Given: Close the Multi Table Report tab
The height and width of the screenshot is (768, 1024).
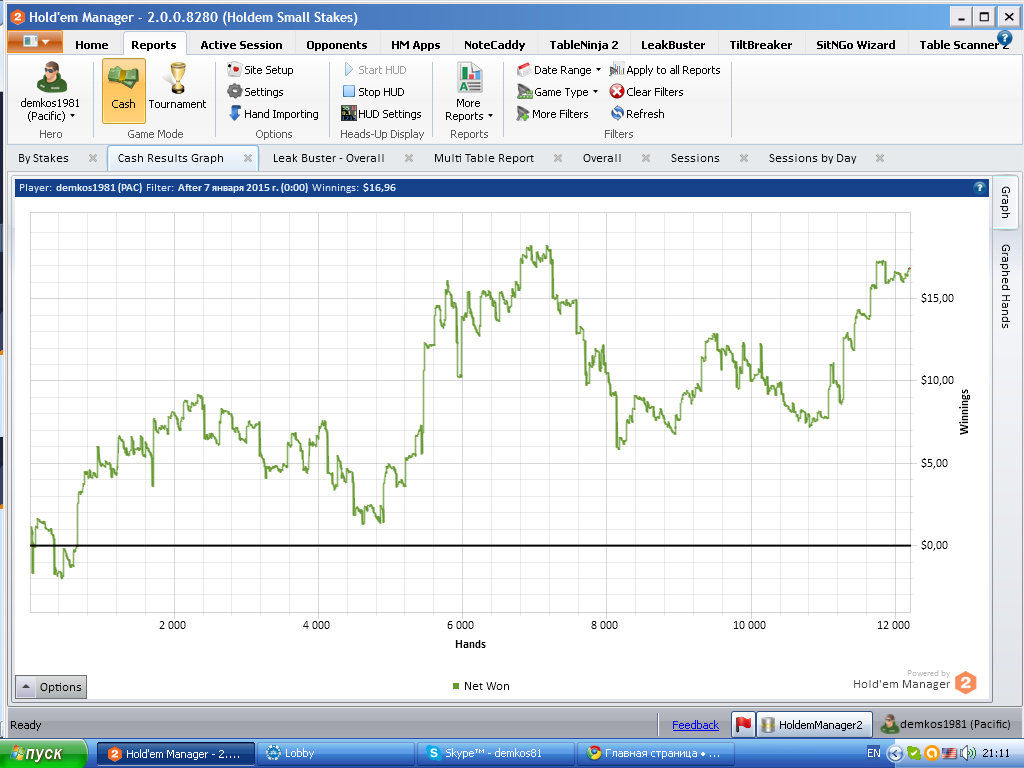Looking at the screenshot, I should tap(558, 158).
